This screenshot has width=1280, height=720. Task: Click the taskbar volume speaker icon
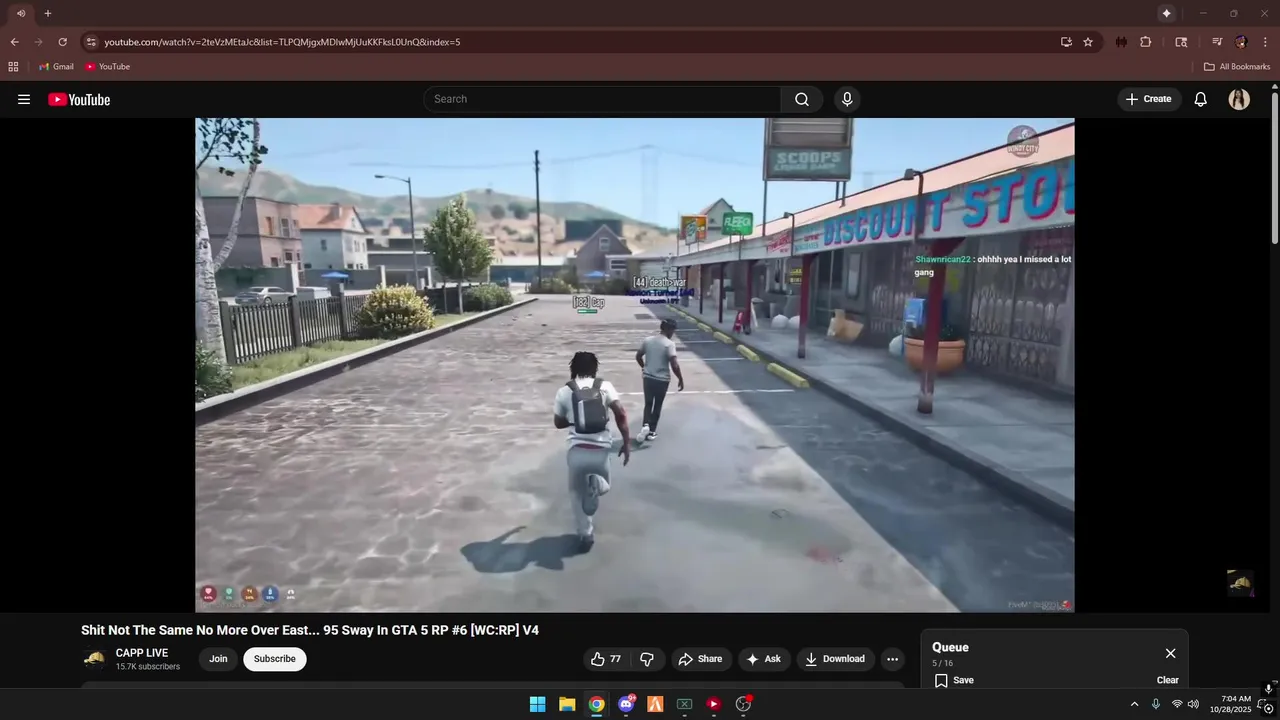pyautogui.click(x=1193, y=704)
